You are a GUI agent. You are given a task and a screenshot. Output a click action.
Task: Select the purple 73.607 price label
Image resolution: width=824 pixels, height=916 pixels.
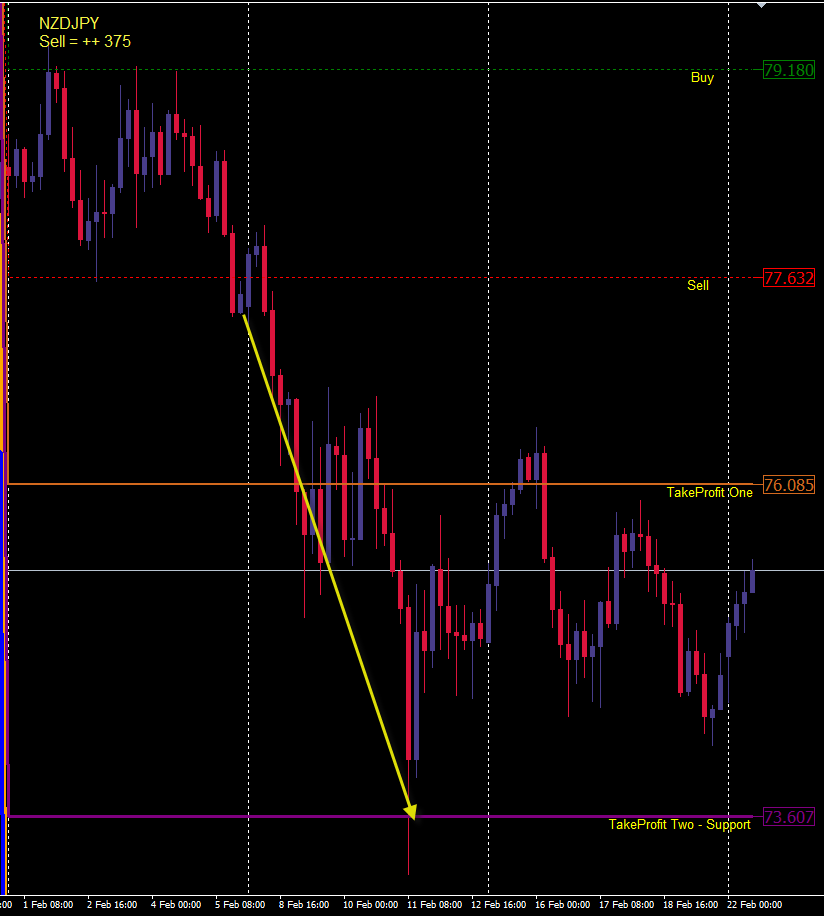pyautogui.click(x=789, y=817)
